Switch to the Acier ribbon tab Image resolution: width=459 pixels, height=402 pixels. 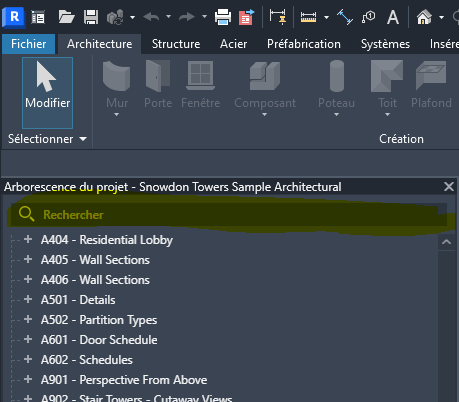click(233, 44)
